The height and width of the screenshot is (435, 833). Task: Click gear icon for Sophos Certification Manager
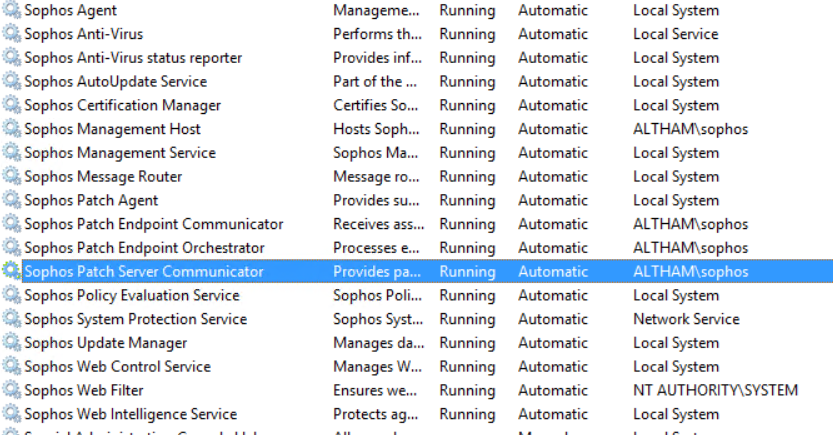tap(11, 105)
